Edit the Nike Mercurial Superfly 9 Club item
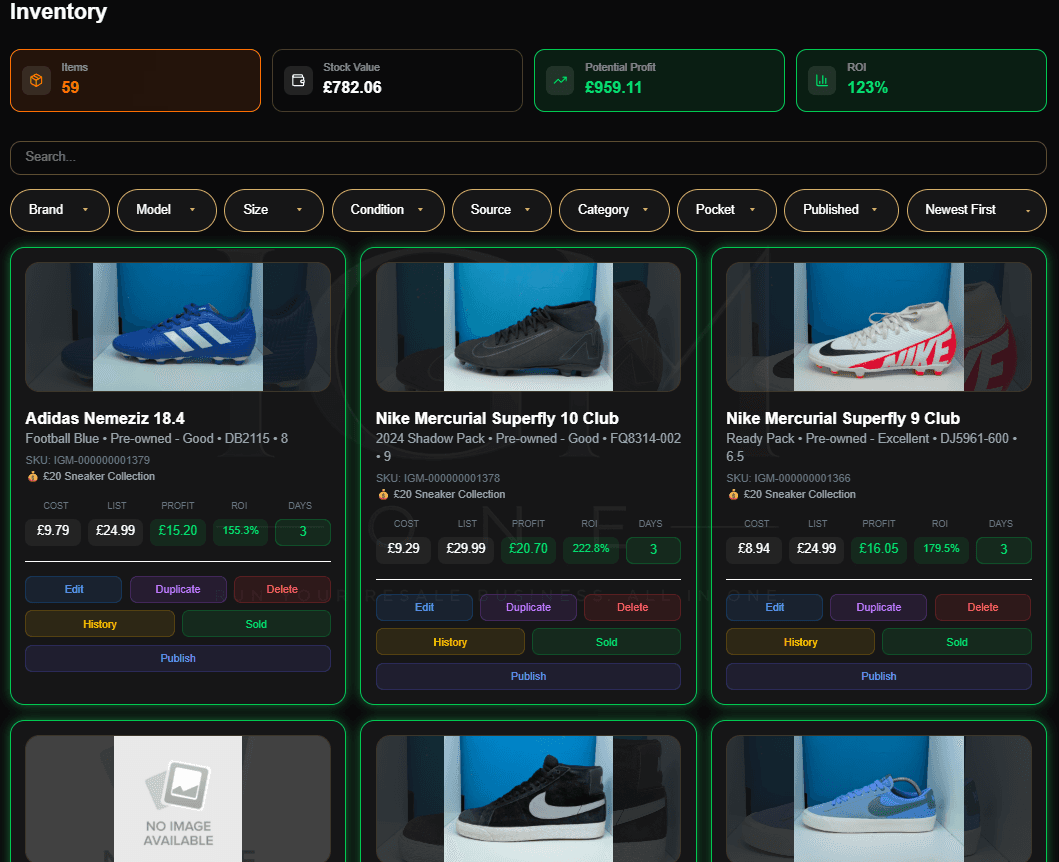Screen dimensions: 1059x862 775,607
